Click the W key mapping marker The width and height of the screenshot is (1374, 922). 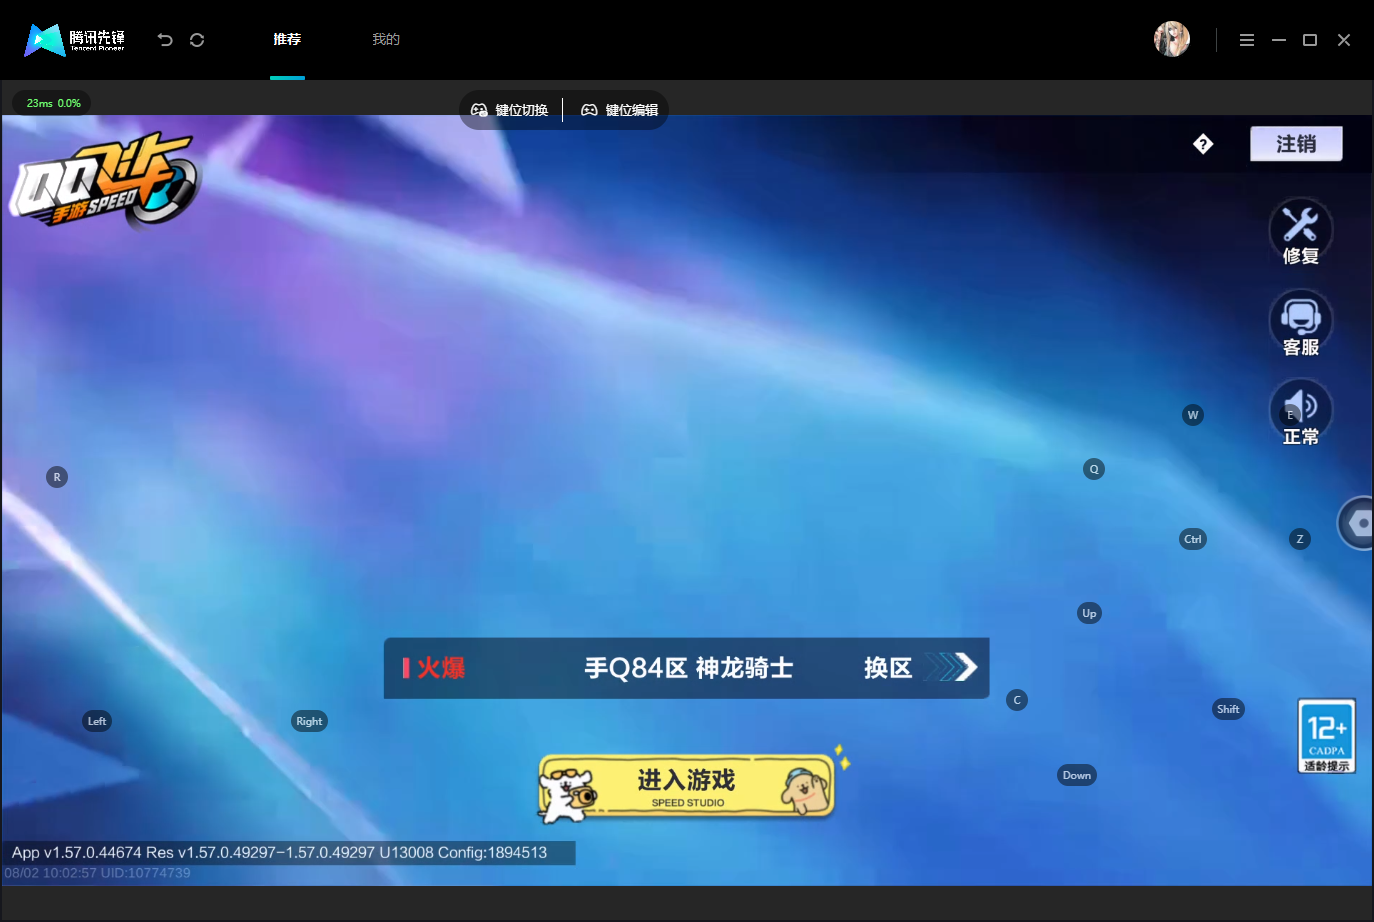(1193, 415)
